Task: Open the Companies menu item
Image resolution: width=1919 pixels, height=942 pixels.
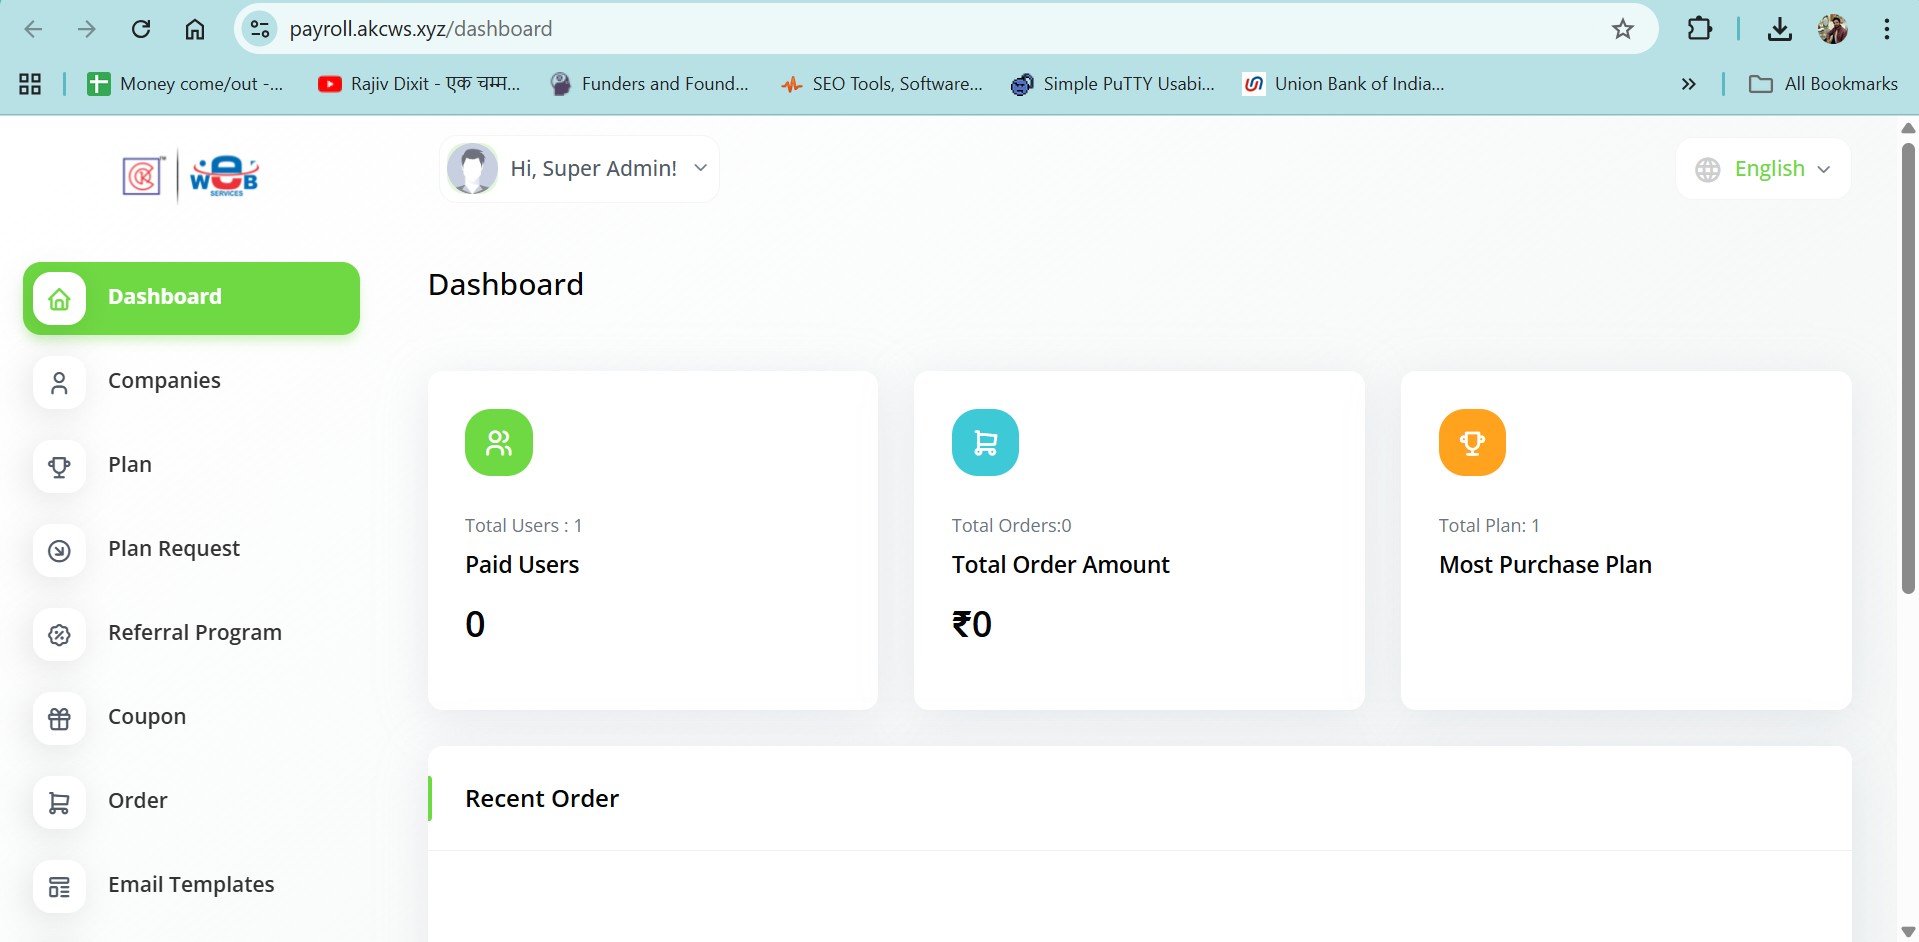Action: [x=164, y=381]
